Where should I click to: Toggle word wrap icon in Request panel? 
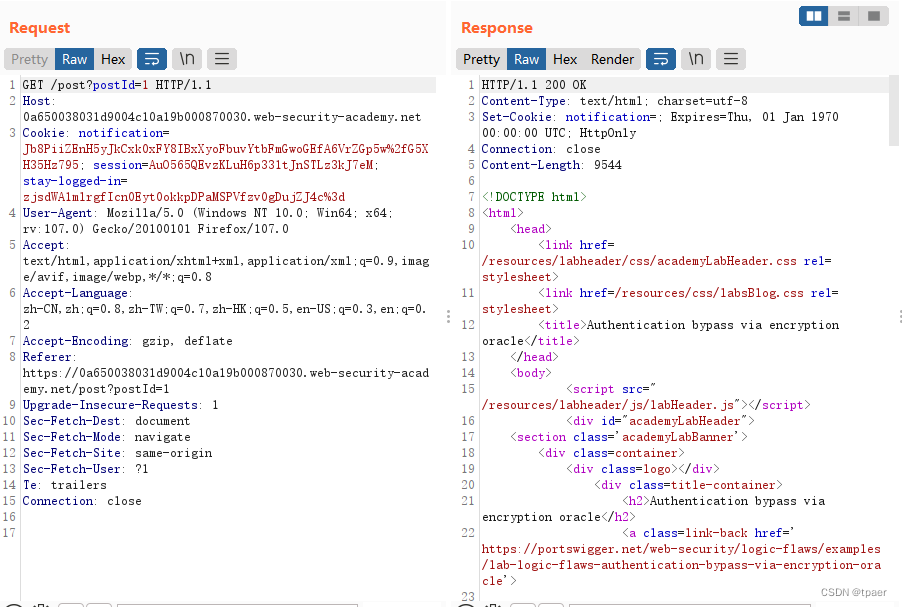(x=152, y=59)
